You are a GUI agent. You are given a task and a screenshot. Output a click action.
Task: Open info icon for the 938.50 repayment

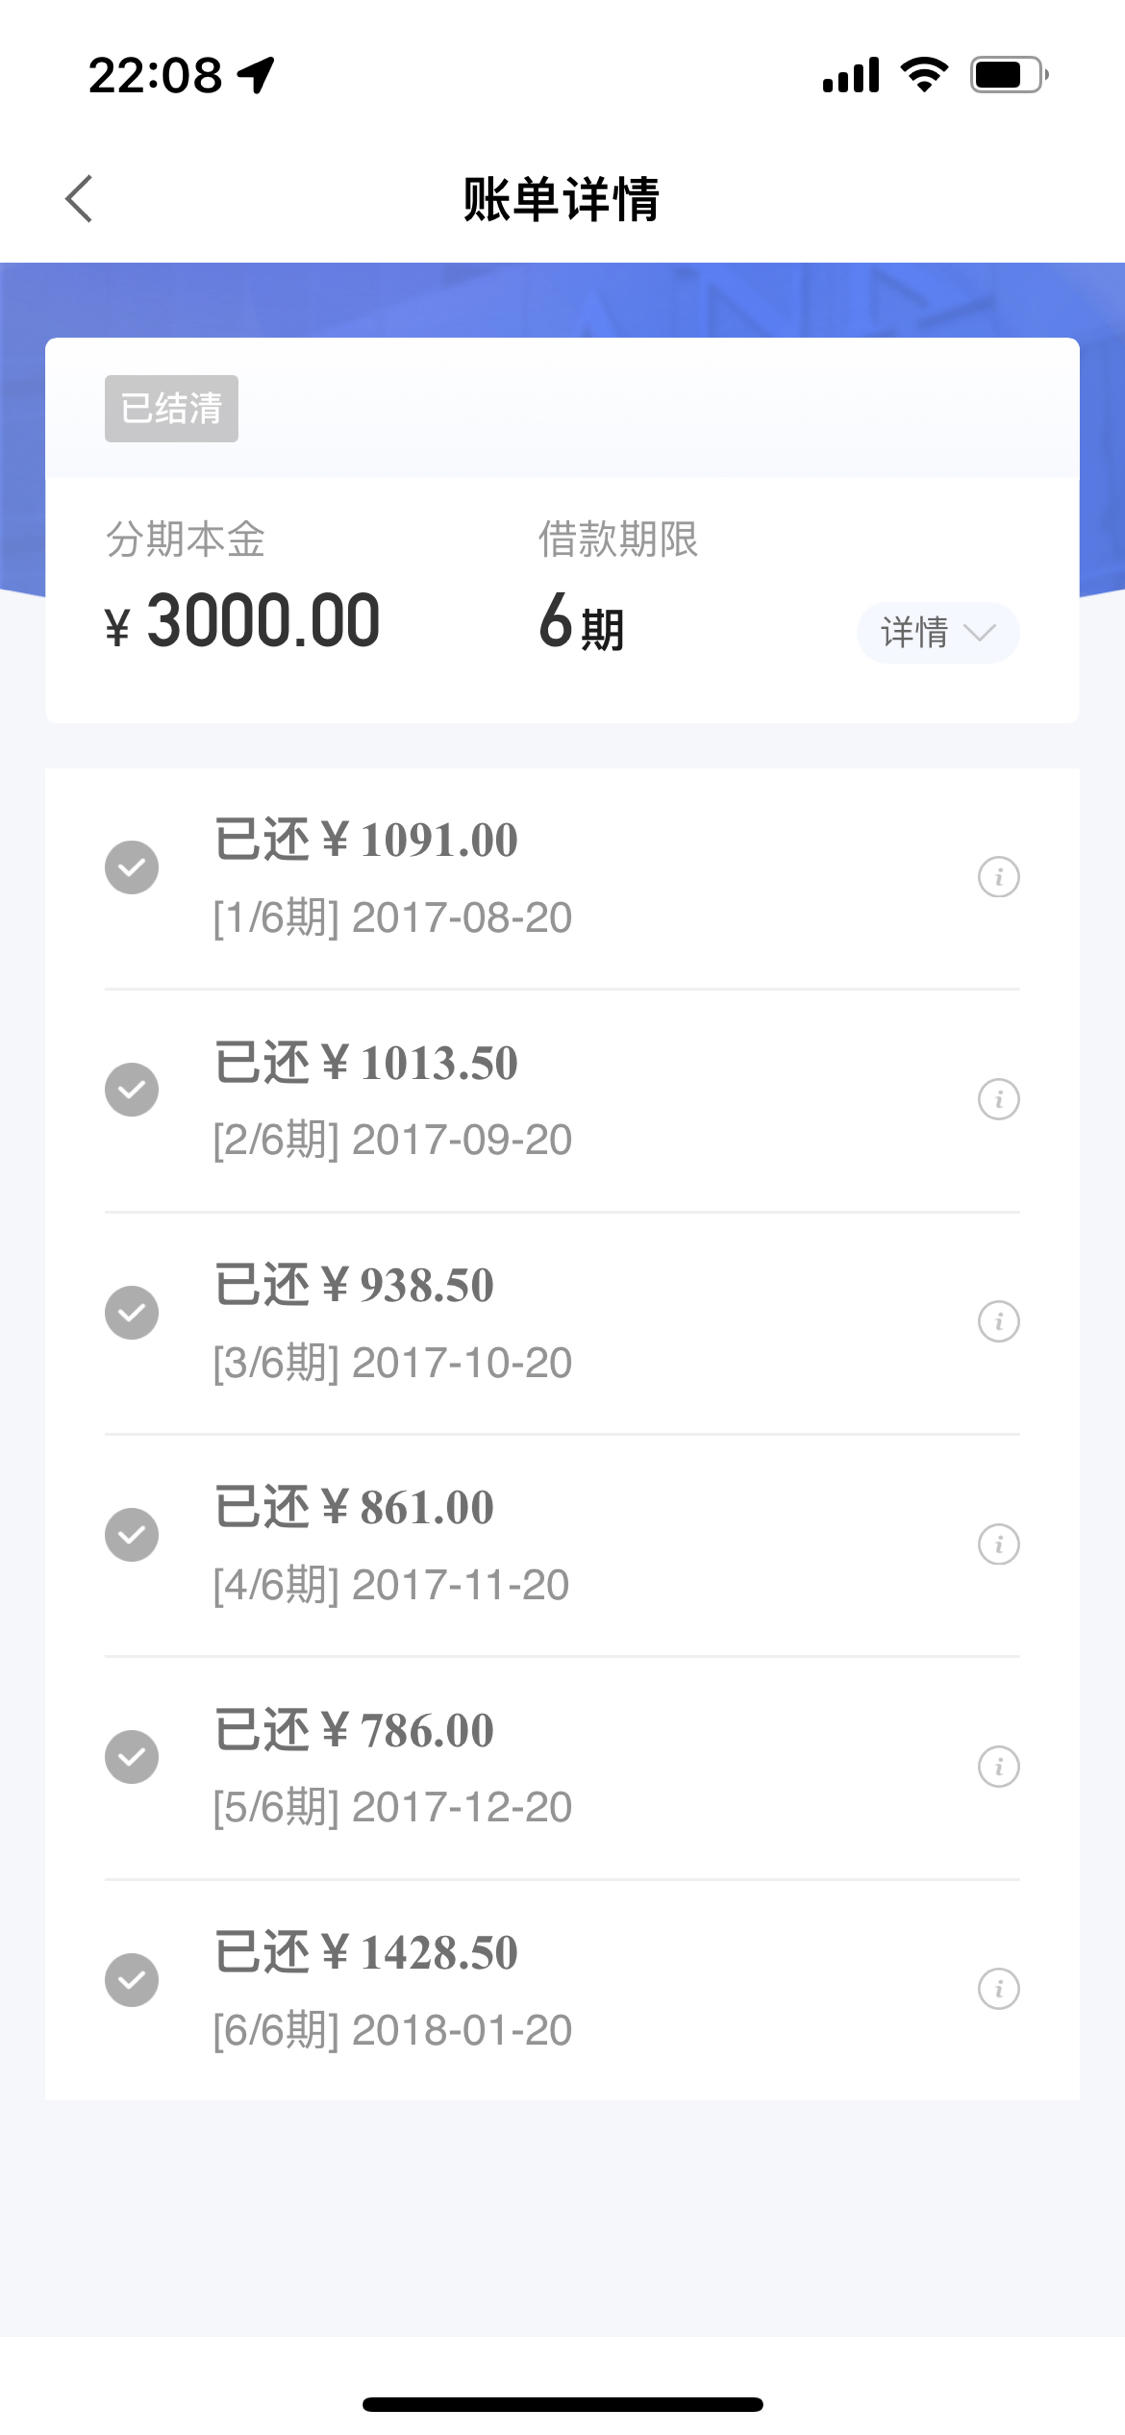point(998,1321)
